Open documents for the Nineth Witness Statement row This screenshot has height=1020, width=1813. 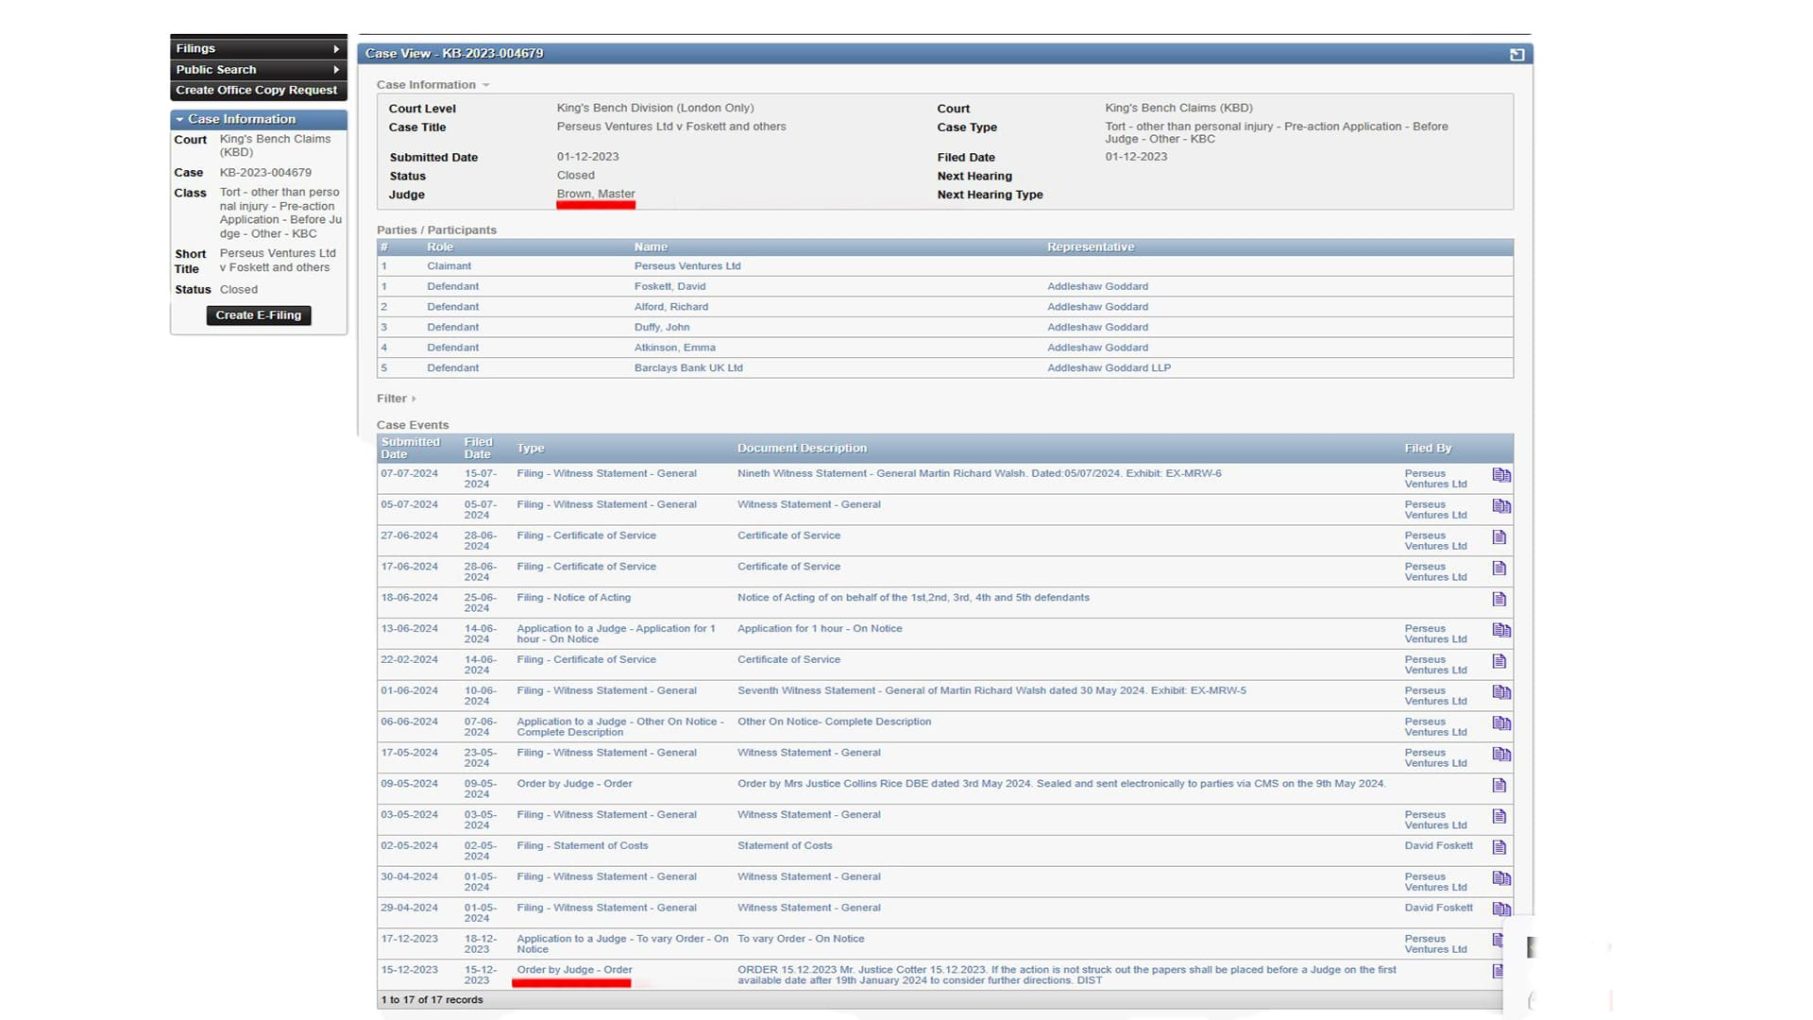(1503, 476)
